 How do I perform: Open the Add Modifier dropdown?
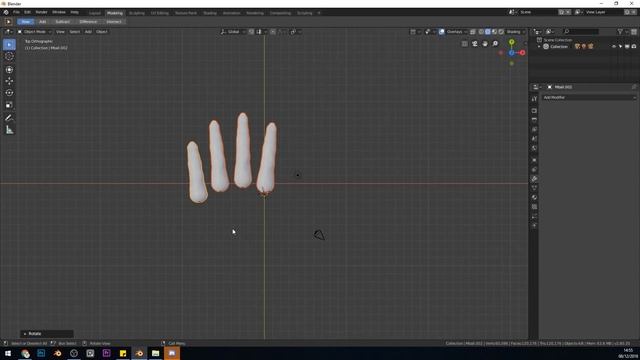[589, 98]
